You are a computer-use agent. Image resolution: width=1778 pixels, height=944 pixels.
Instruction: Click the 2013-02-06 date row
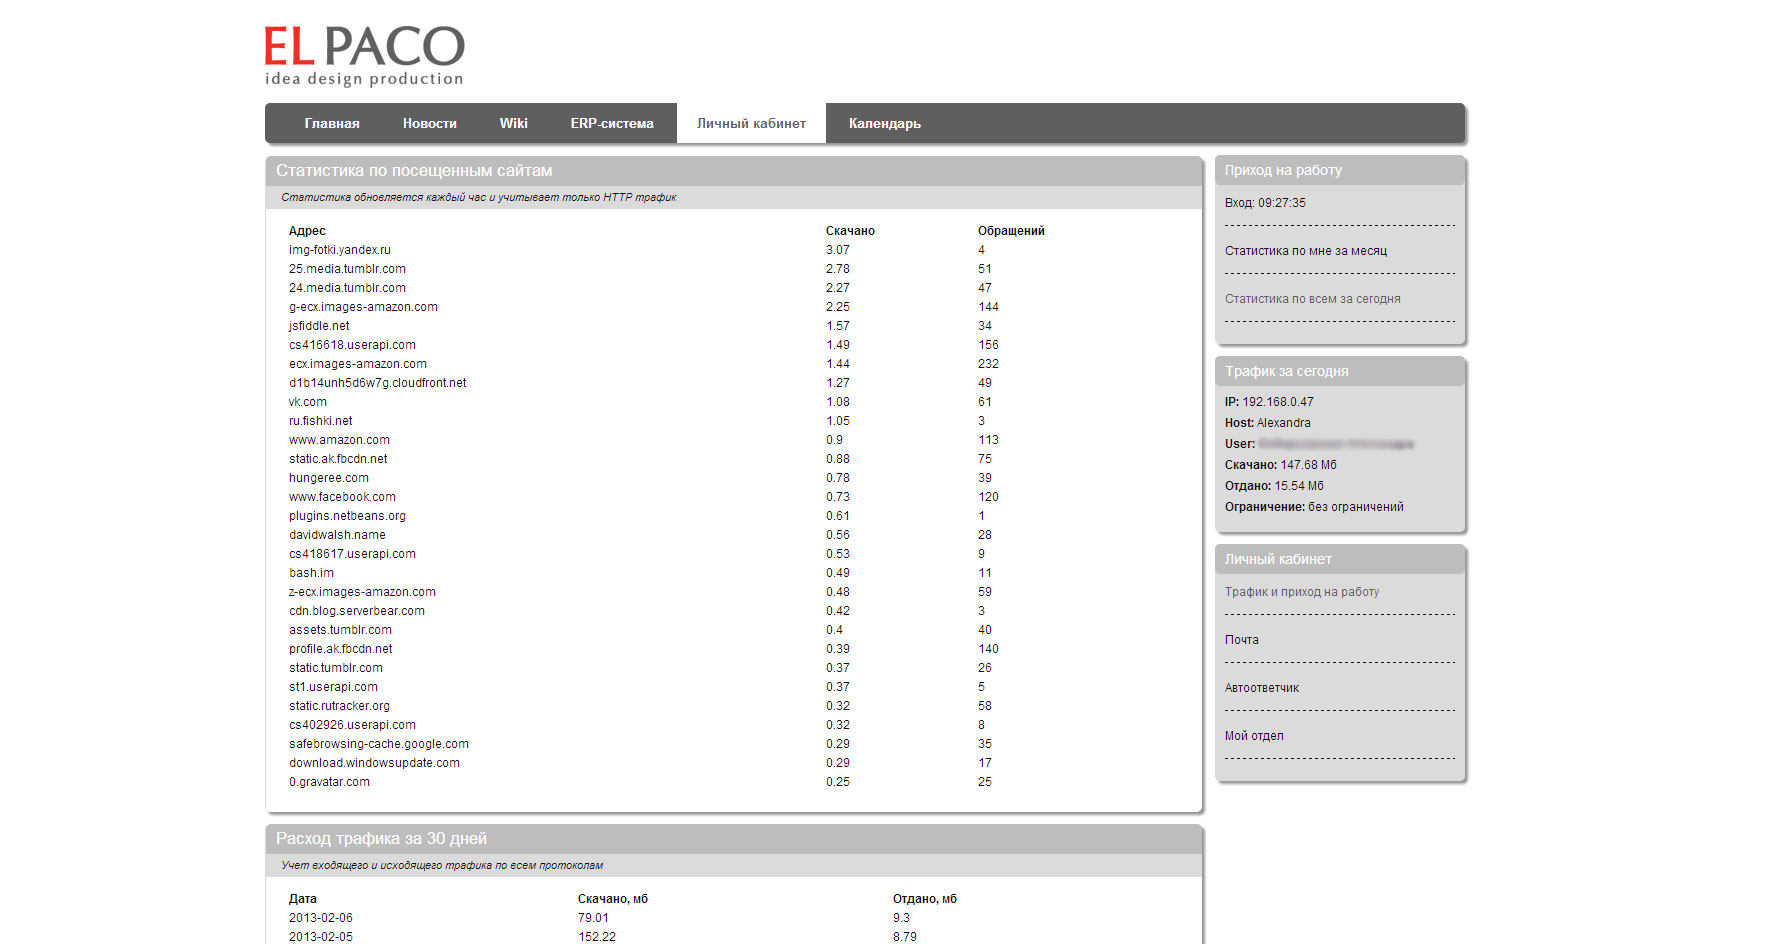click(320, 918)
